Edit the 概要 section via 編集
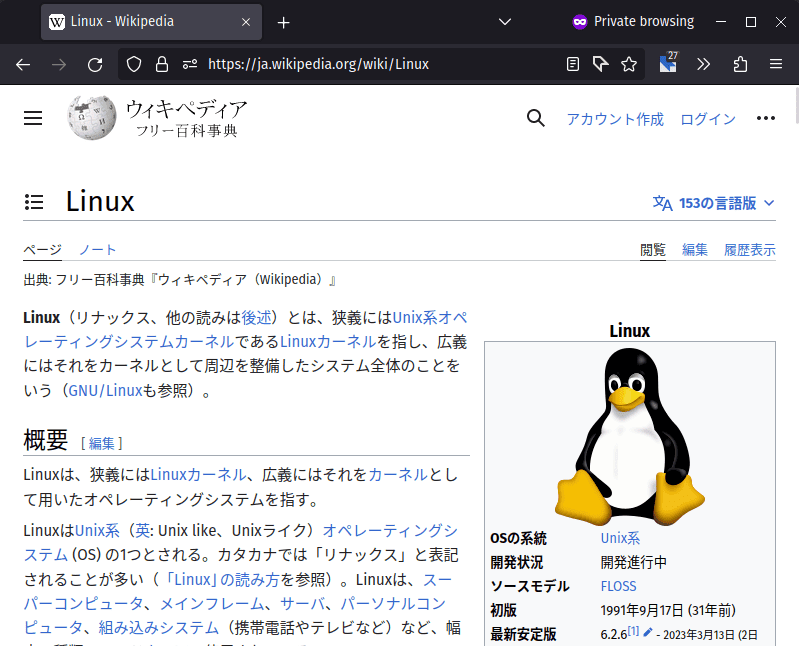The width and height of the screenshot is (799, 646). 101,443
